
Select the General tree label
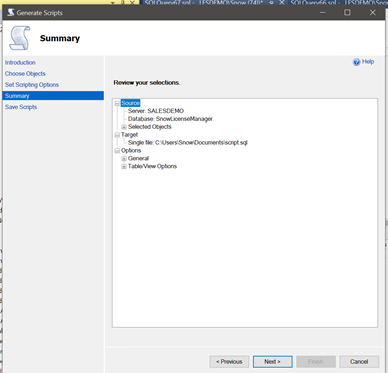(x=138, y=159)
